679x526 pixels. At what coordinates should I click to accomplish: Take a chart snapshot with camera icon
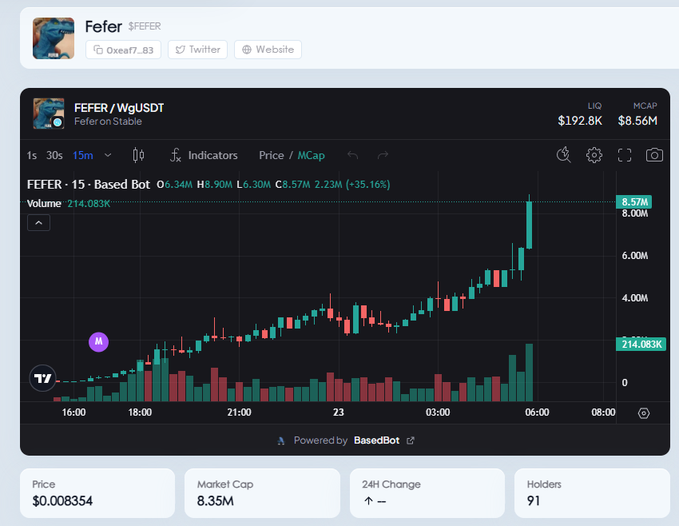pos(654,155)
